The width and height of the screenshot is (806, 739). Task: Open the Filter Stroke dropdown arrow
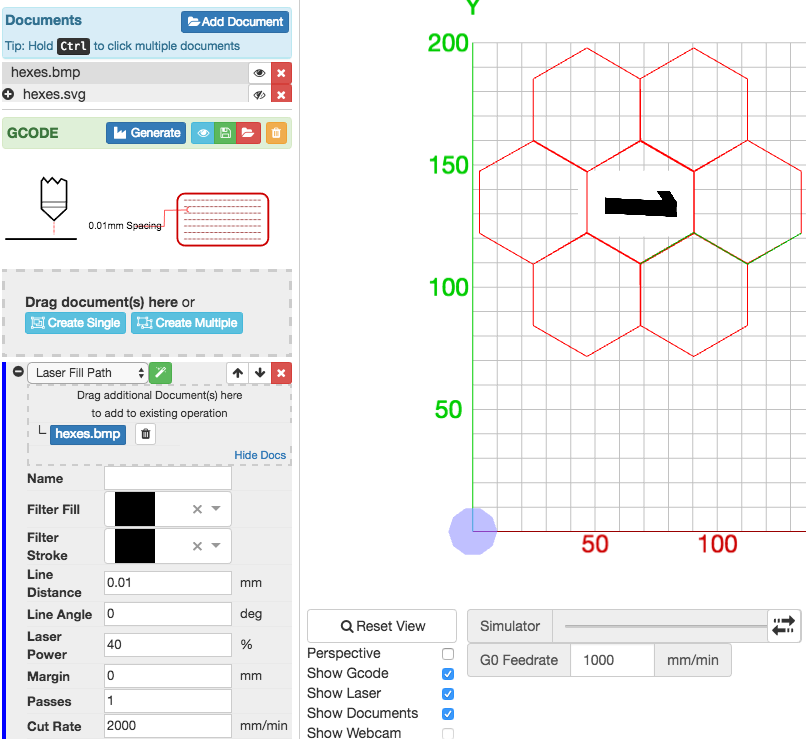pos(216,546)
